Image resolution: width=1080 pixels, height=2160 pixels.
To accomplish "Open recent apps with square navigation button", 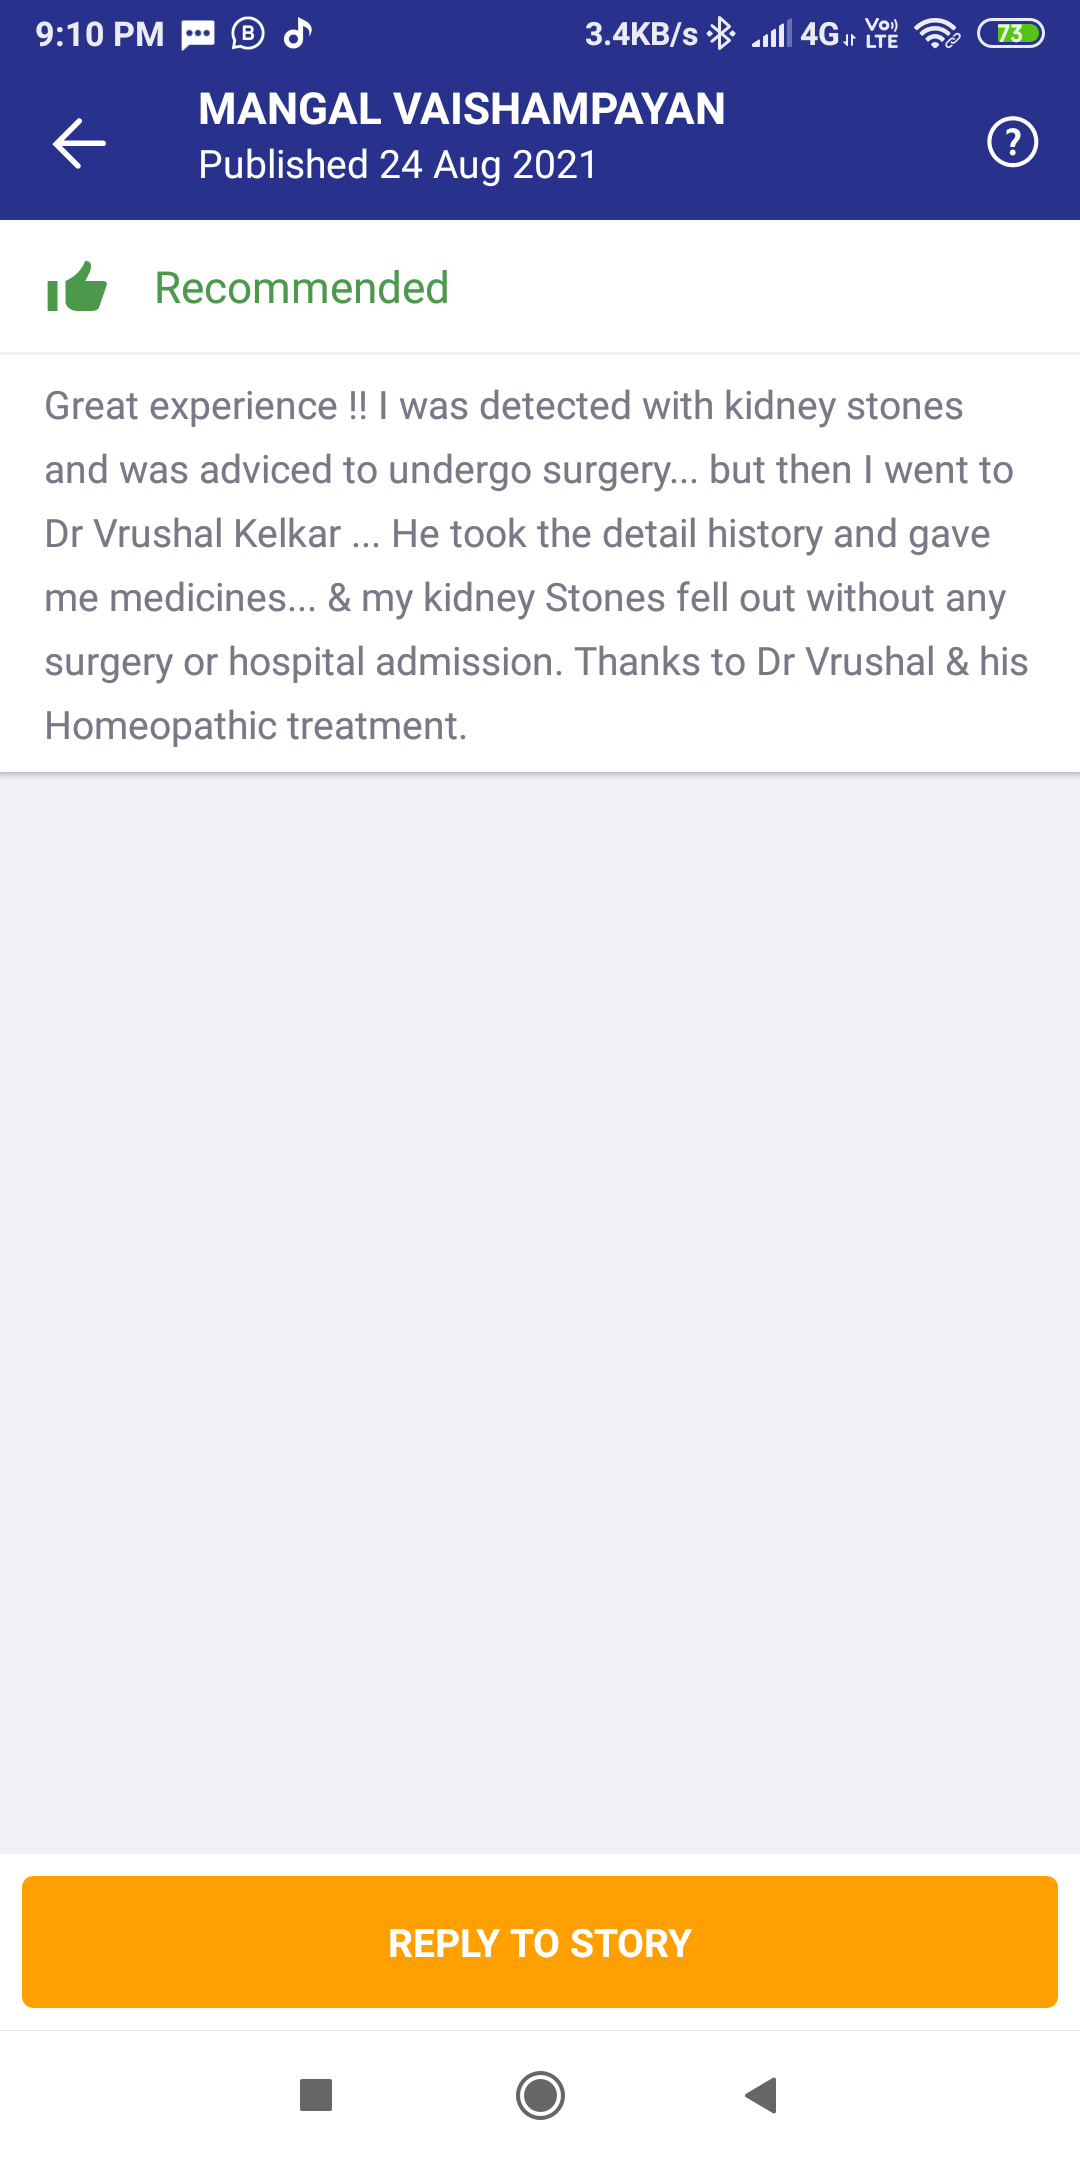I will [x=316, y=2094].
